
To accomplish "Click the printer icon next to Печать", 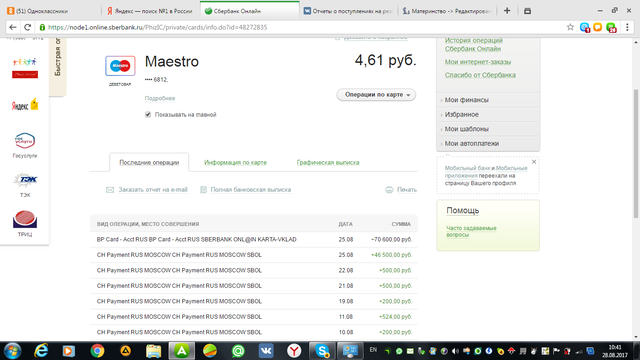I will pos(389,190).
